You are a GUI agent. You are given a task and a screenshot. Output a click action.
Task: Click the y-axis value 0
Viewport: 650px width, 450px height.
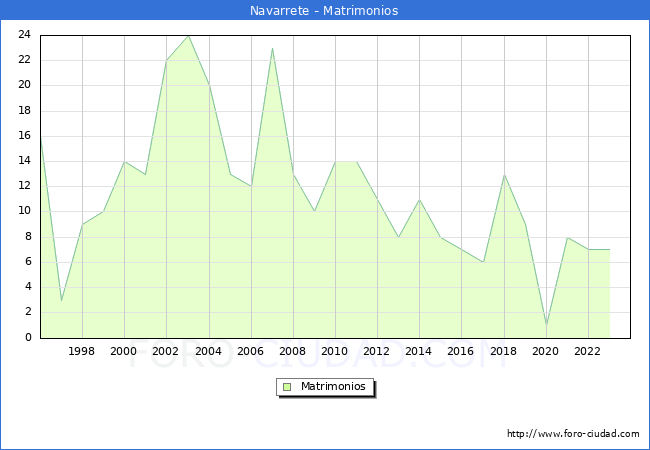coord(28,337)
